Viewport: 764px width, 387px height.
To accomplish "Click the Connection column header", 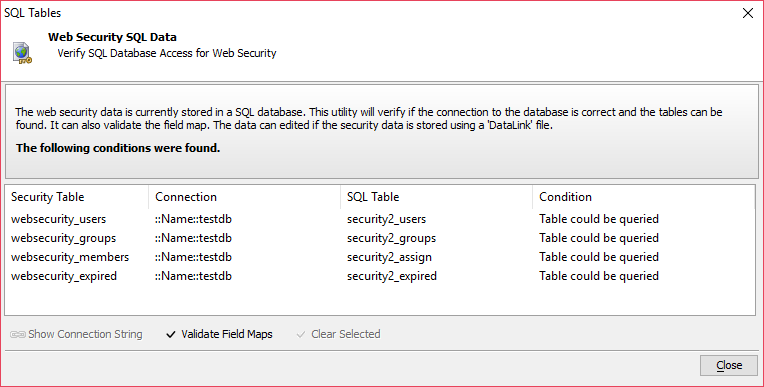I will tap(244, 197).
